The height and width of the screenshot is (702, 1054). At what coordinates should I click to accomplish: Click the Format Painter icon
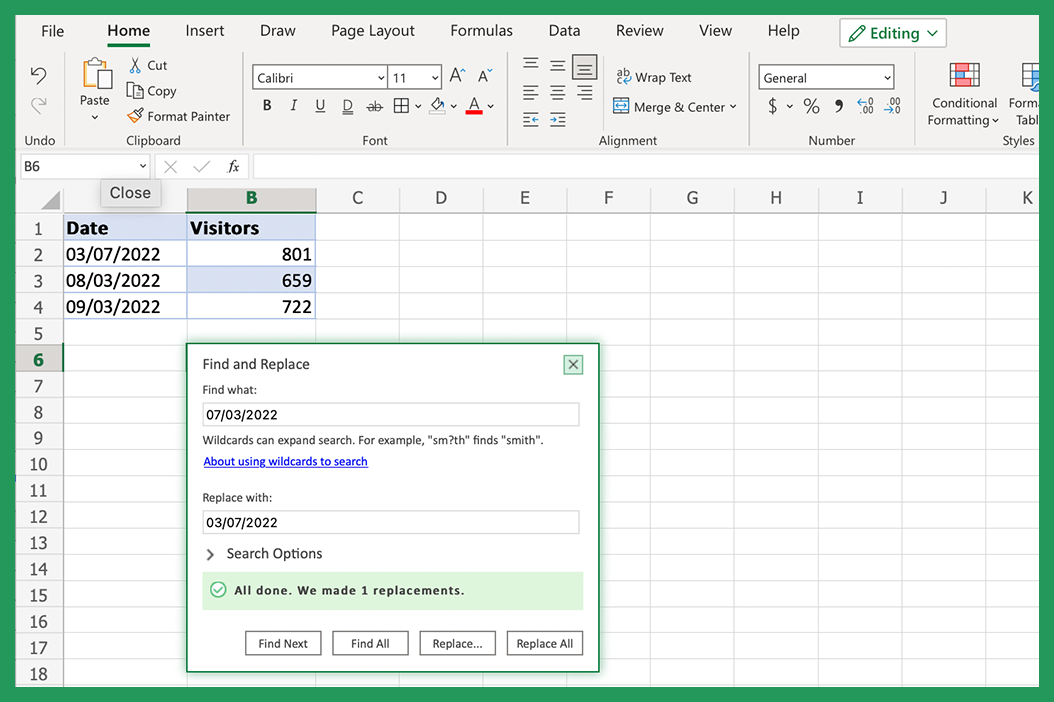tap(135, 115)
